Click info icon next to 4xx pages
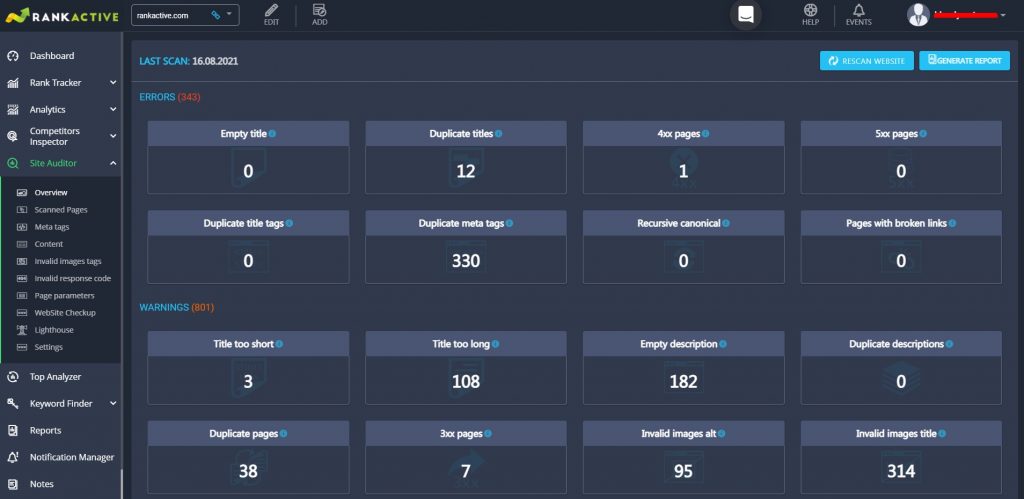Viewport: 1024px width, 499px height. click(705, 133)
